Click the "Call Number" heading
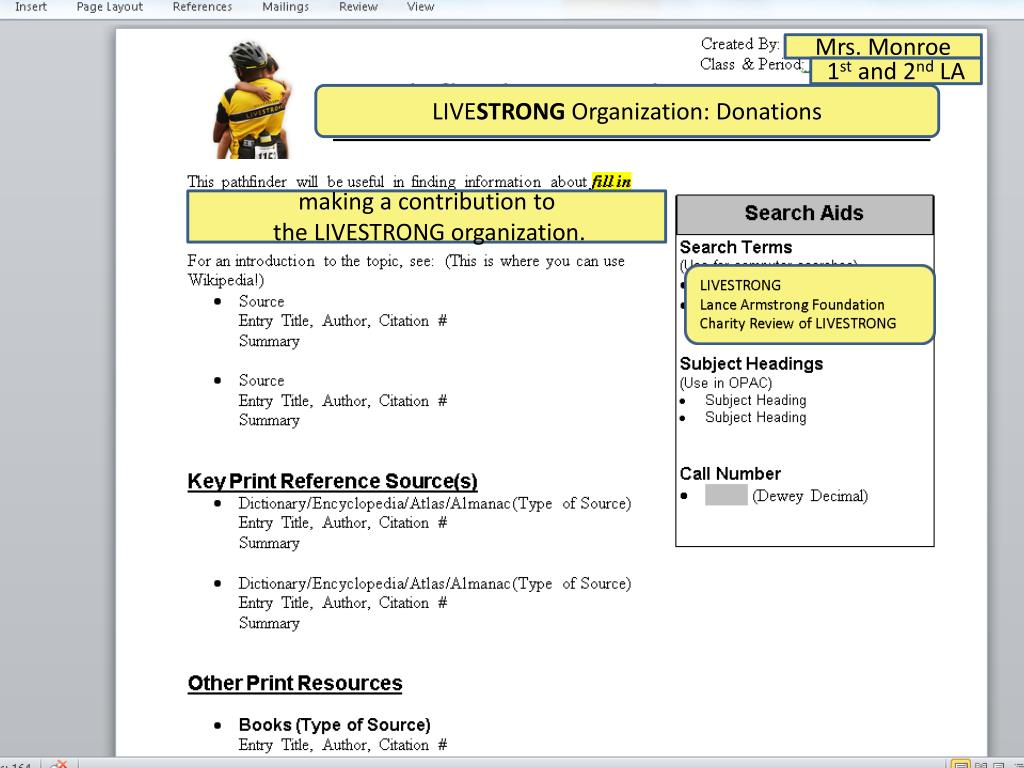Viewport: 1024px width, 768px height. pyautogui.click(x=730, y=473)
